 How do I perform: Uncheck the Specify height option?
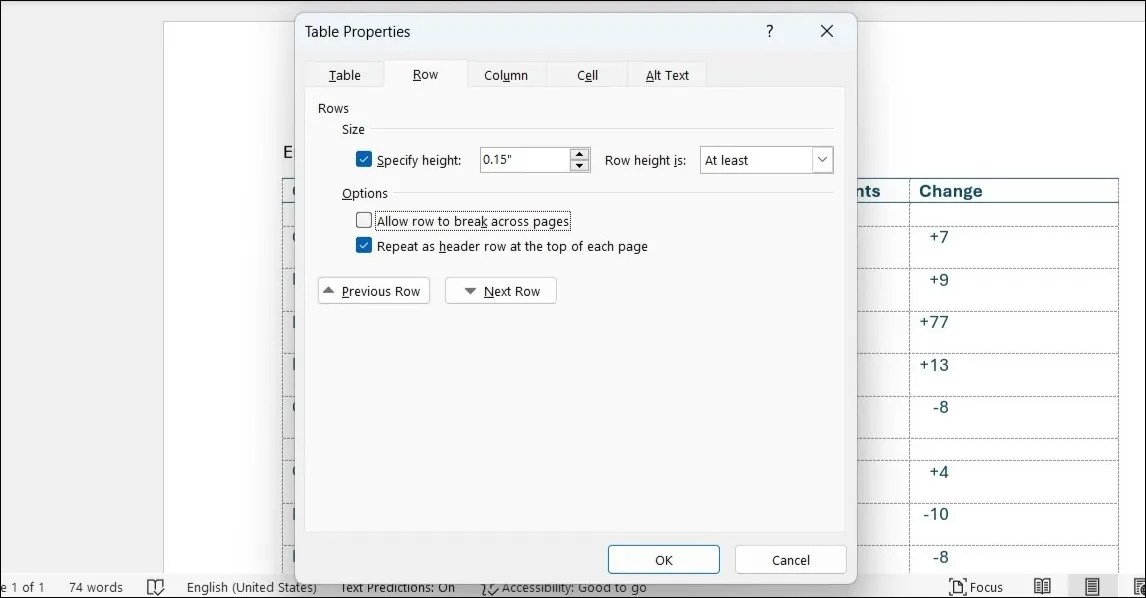pyautogui.click(x=363, y=159)
